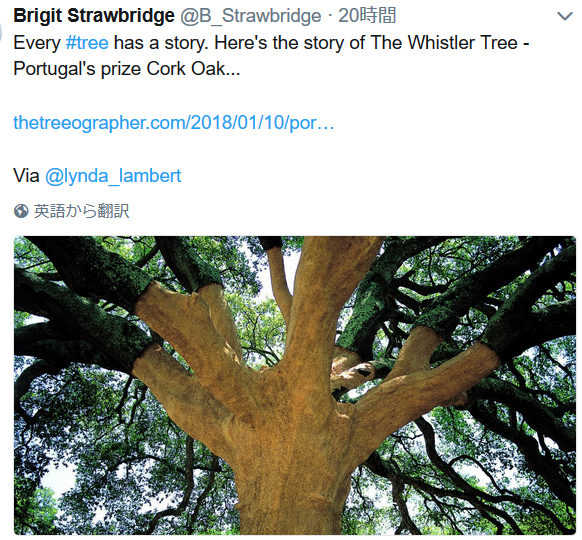
Task: Click the @B_Strawbridge handle
Action: (251, 16)
